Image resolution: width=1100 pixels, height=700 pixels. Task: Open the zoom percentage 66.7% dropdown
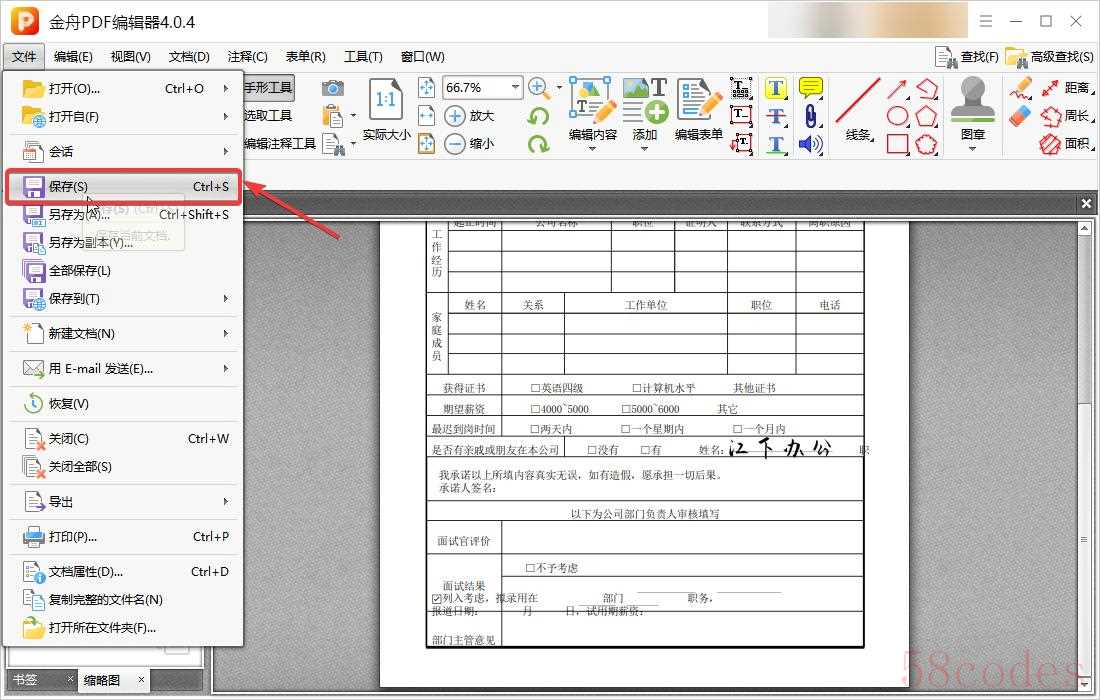(x=516, y=87)
